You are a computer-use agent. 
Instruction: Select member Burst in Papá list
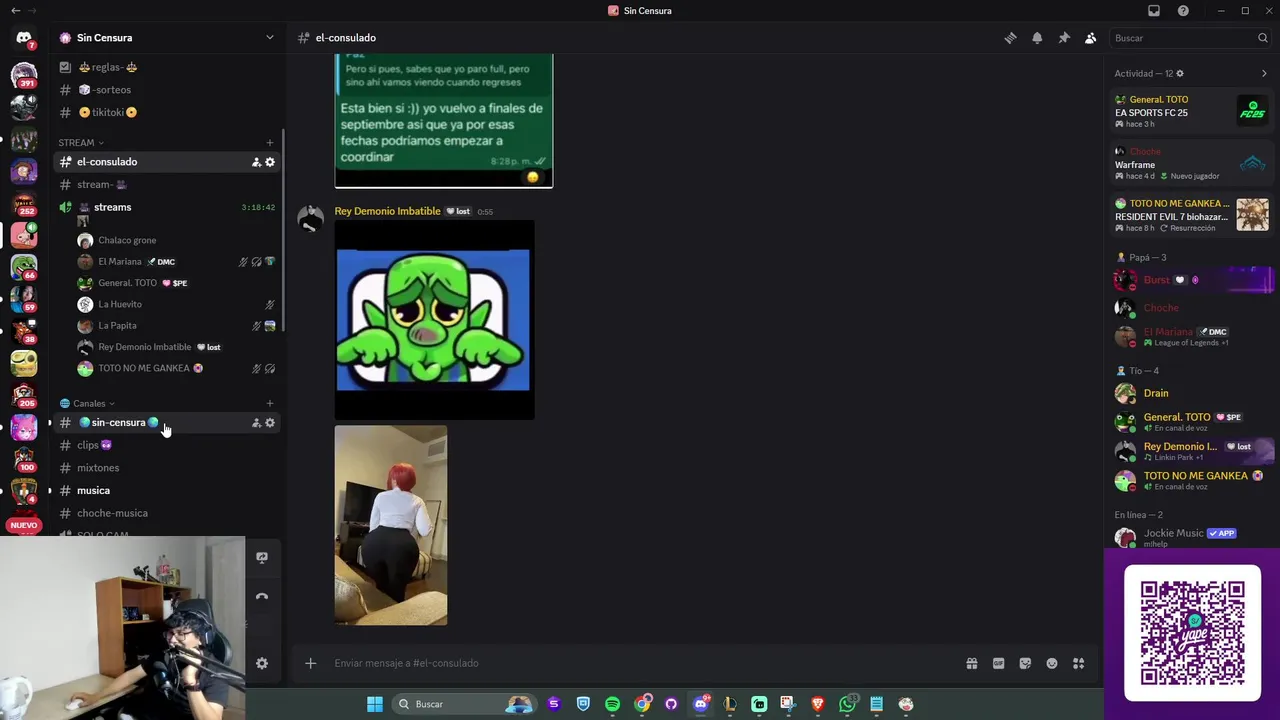(x=1192, y=280)
